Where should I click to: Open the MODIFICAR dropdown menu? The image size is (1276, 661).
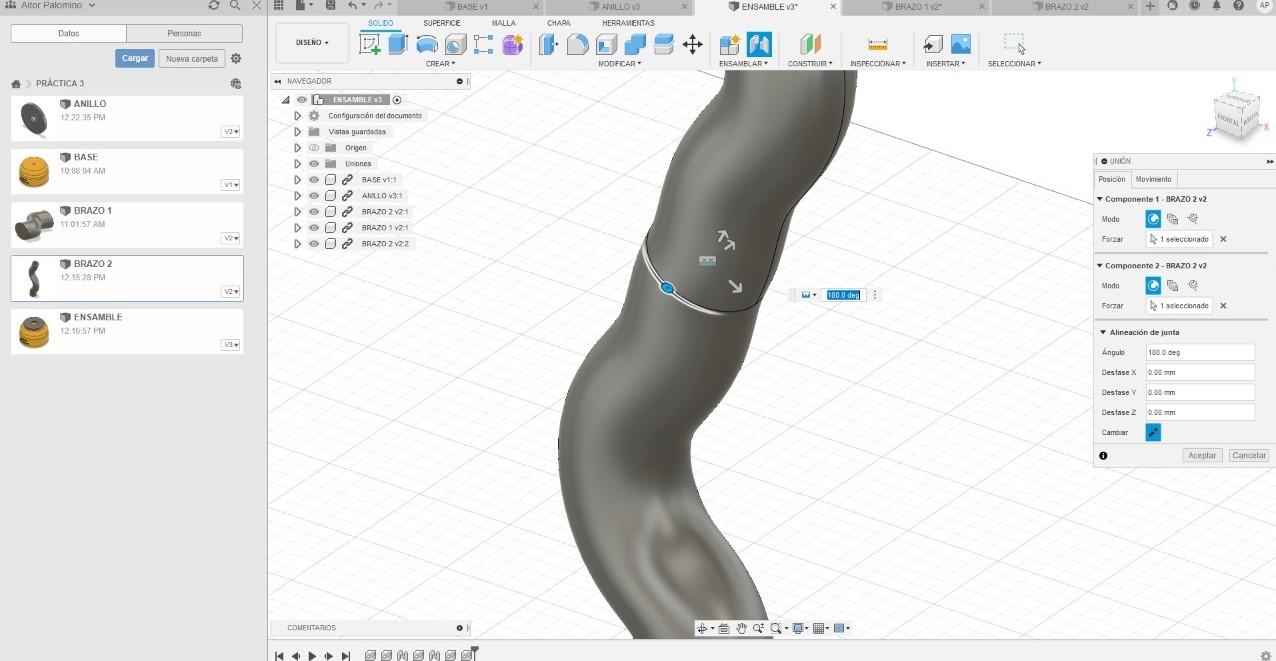pyautogui.click(x=619, y=64)
